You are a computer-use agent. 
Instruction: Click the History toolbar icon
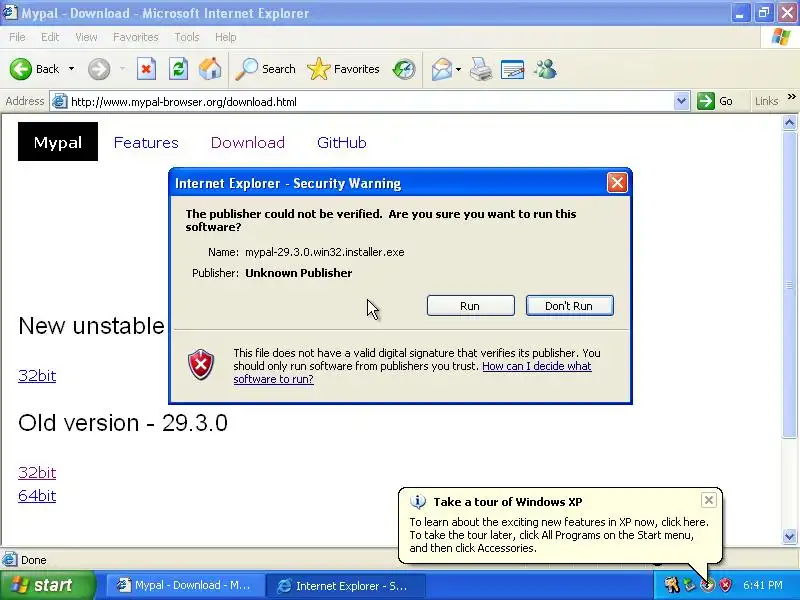404,69
